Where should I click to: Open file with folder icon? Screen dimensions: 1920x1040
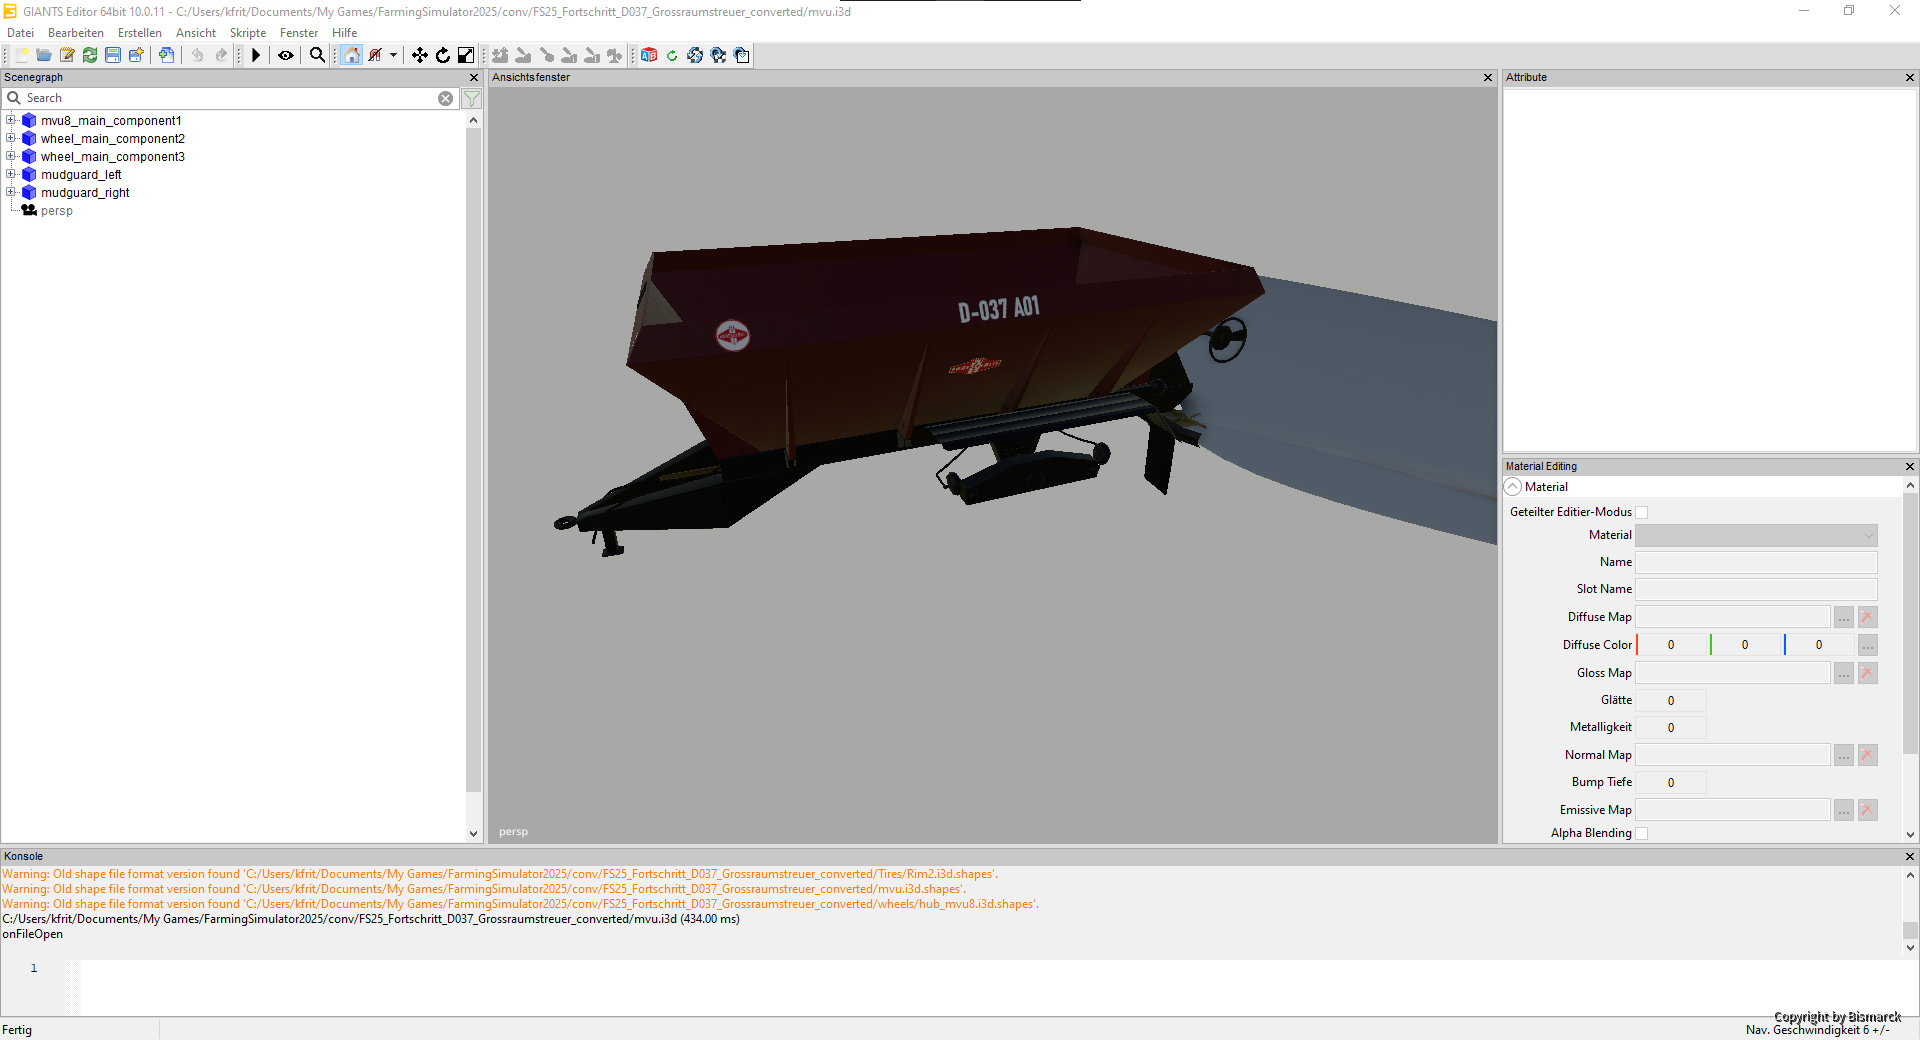tap(44, 55)
